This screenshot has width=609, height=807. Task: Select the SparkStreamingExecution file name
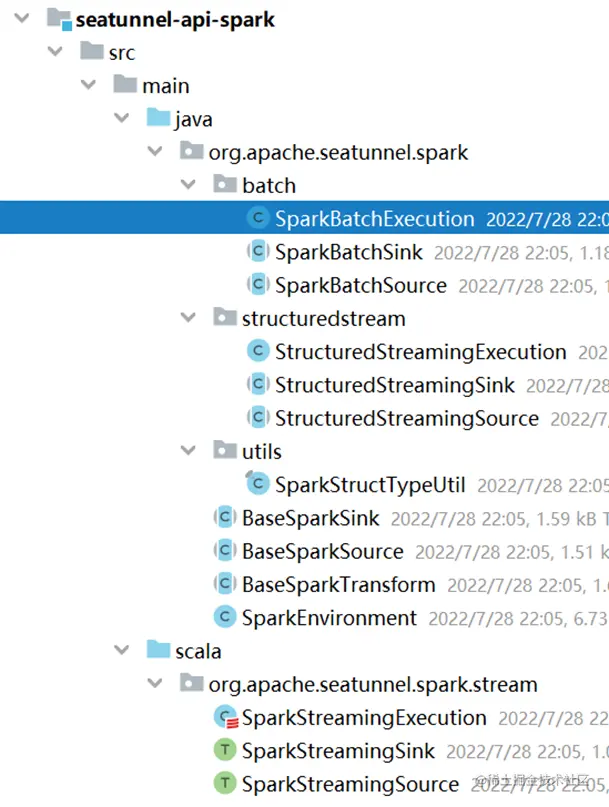[x=364, y=718]
